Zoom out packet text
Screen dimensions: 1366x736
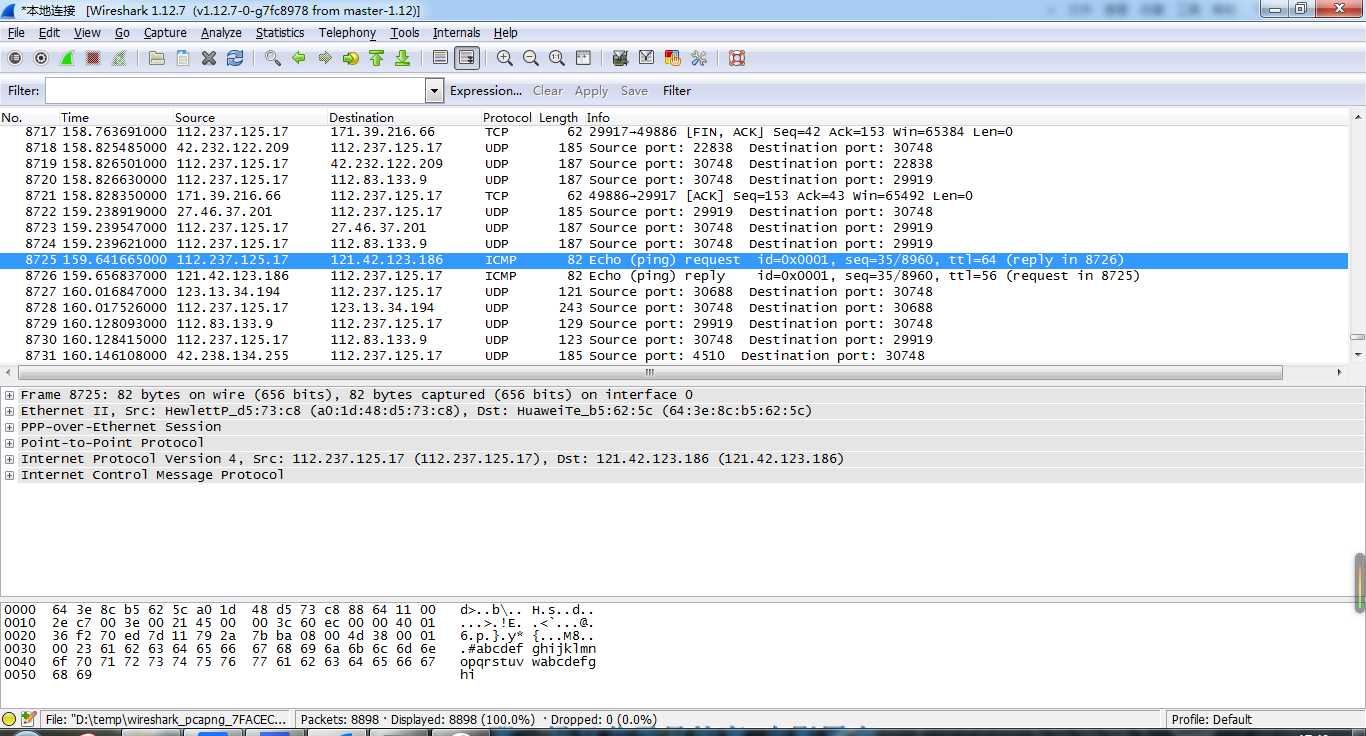click(x=531, y=58)
